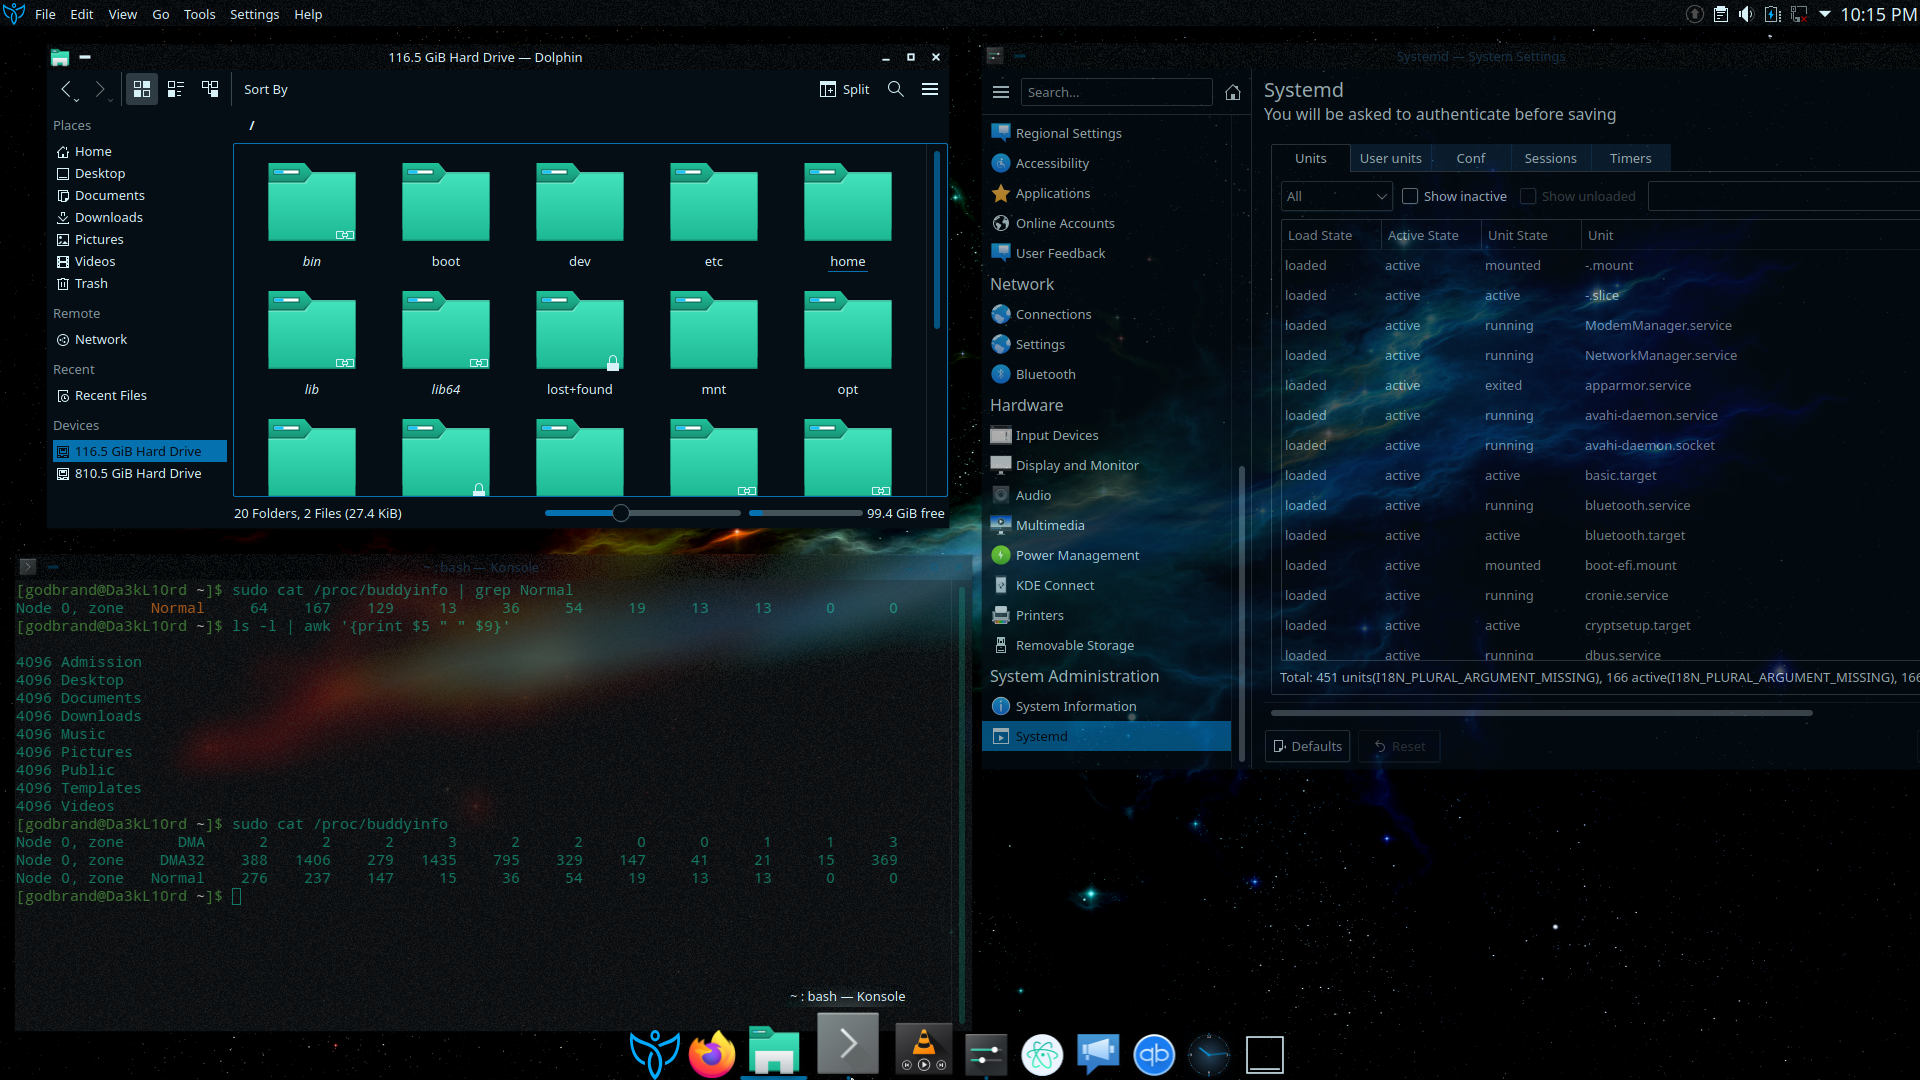Switch to the Timers tab
The height and width of the screenshot is (1080, 1920).
coord(1630,157)
